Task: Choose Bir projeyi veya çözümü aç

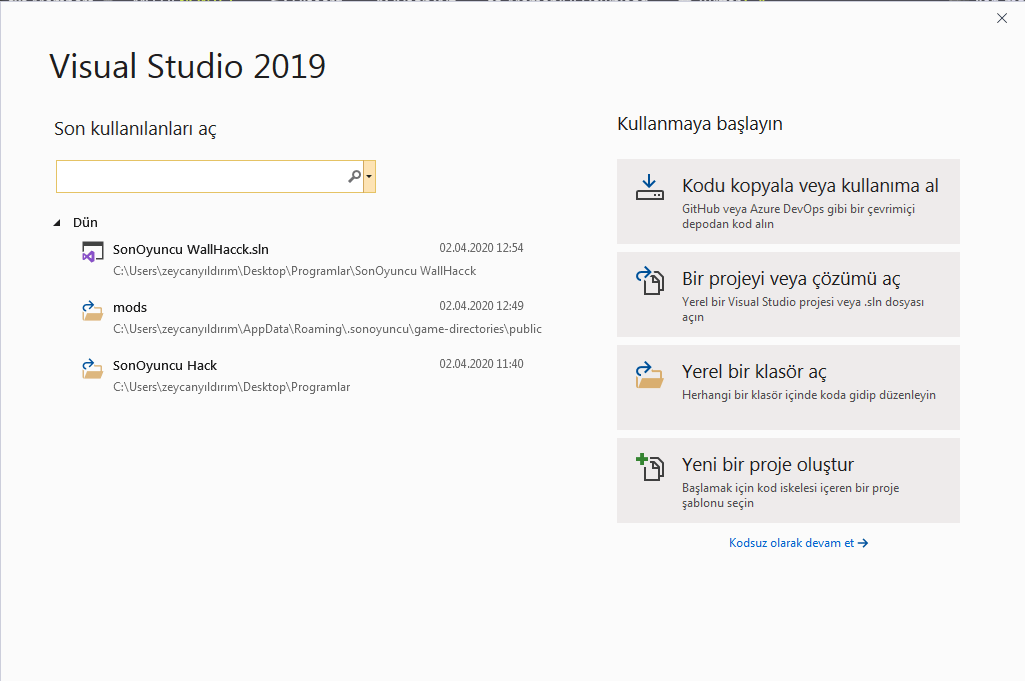Action: [788, 295]
